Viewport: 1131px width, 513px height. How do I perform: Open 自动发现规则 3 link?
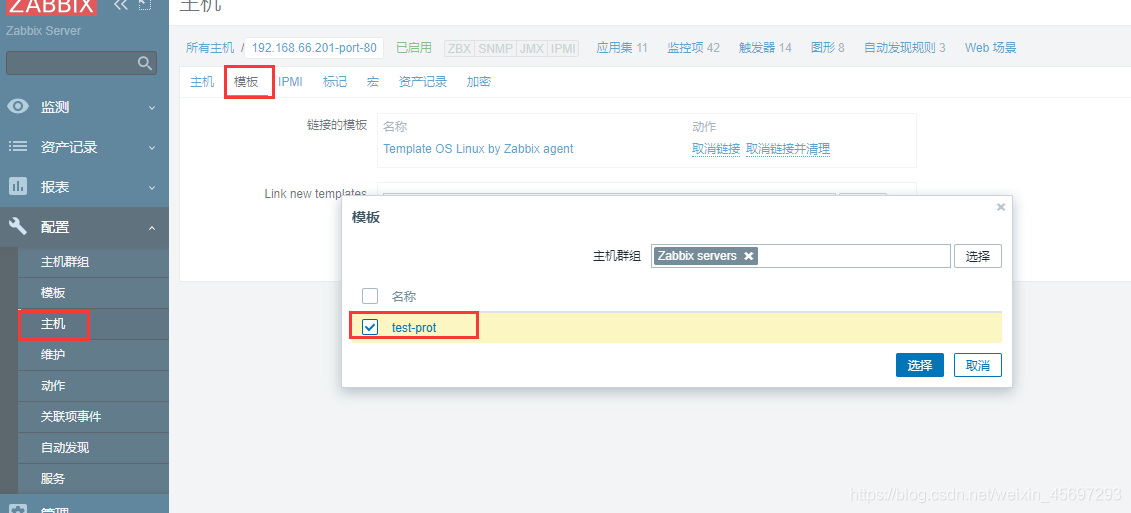pyautogui.click(x=905, y=48)
